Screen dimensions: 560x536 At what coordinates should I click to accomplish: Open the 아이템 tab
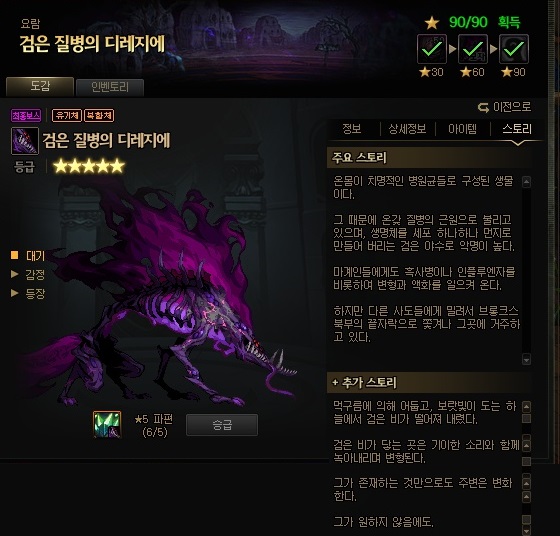pyautogui.click(x=462, y=129)
